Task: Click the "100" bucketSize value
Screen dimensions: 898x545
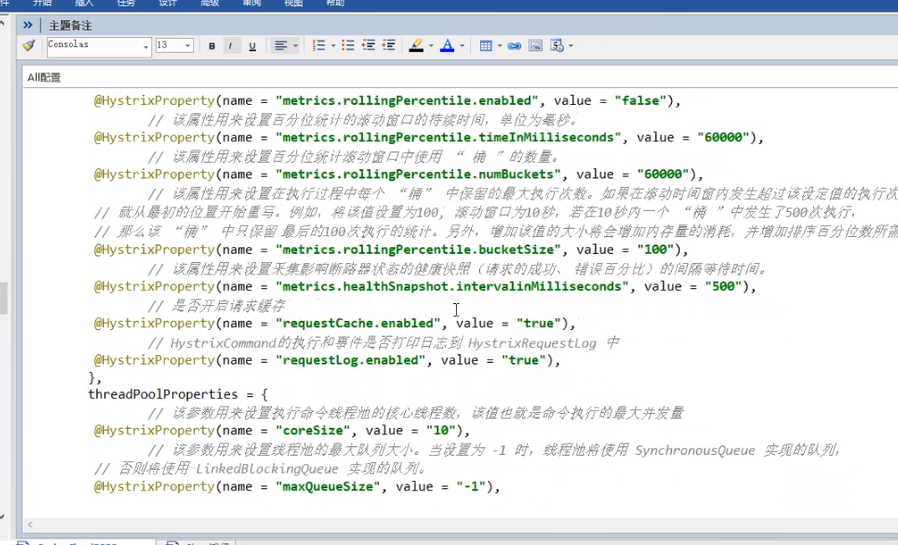Action: [656, 250]
